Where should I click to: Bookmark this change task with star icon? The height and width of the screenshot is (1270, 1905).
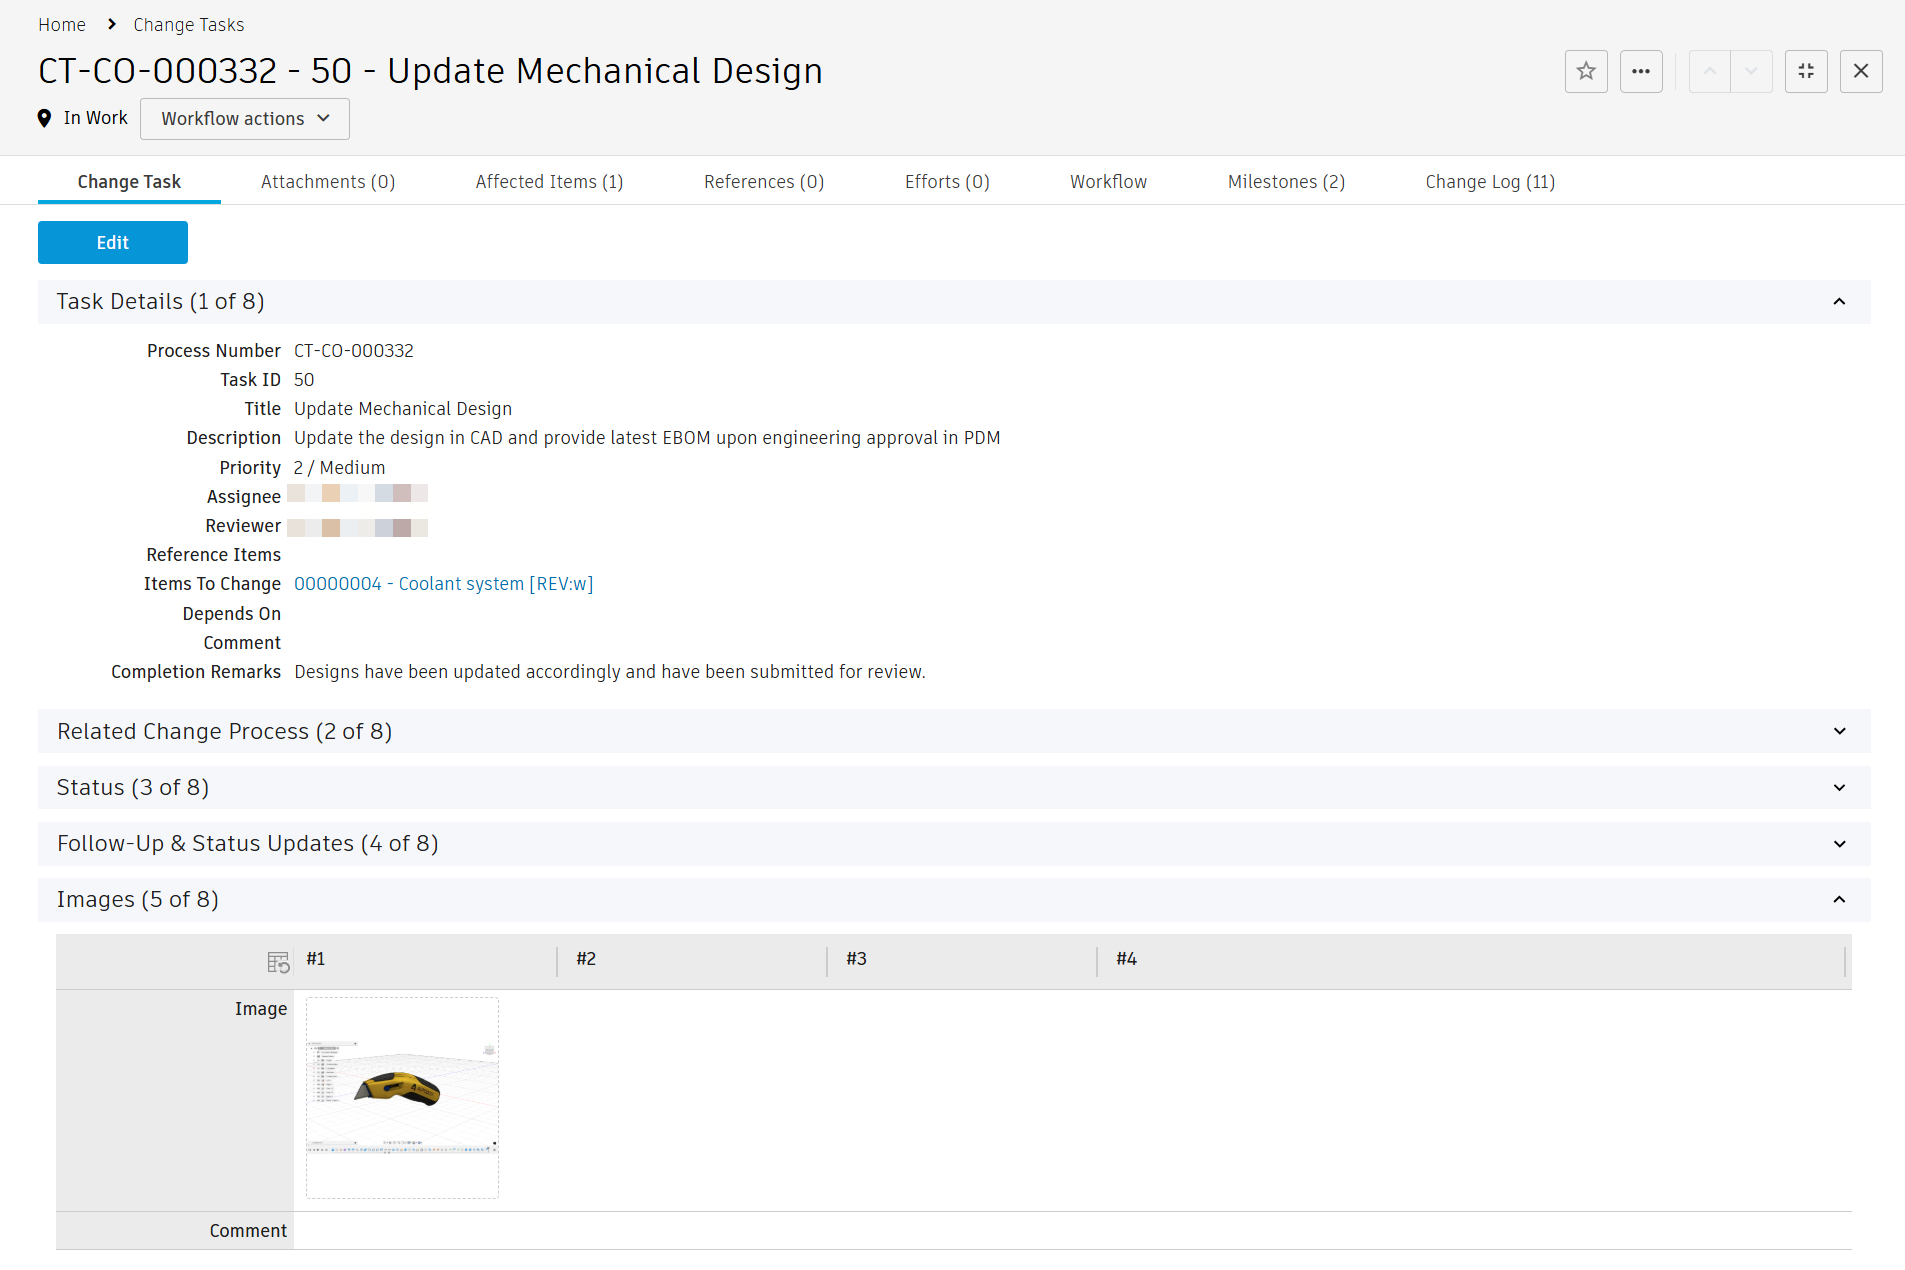1586,71
